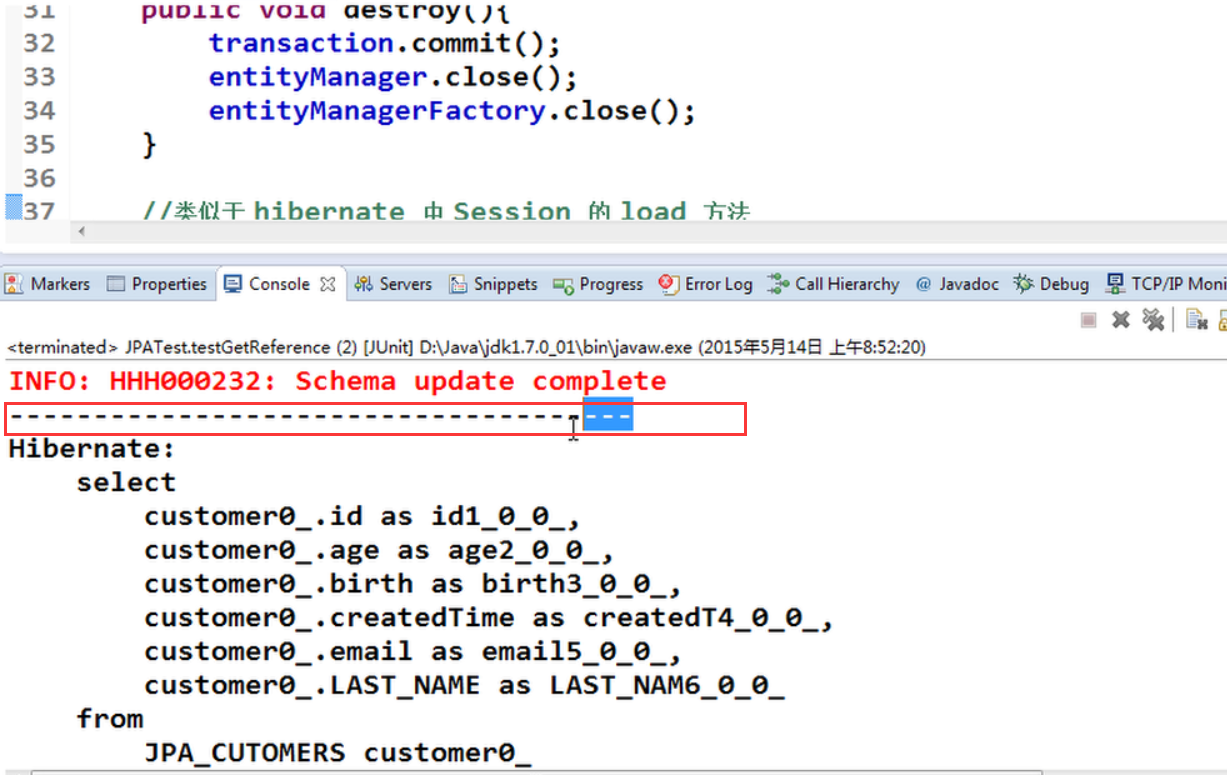Open the Debug tab
This screenshot has height=775, width=1227.
1051,284
